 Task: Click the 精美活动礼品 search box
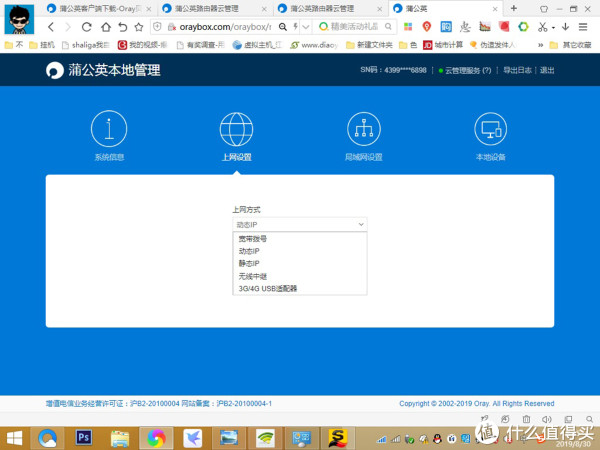355,26
